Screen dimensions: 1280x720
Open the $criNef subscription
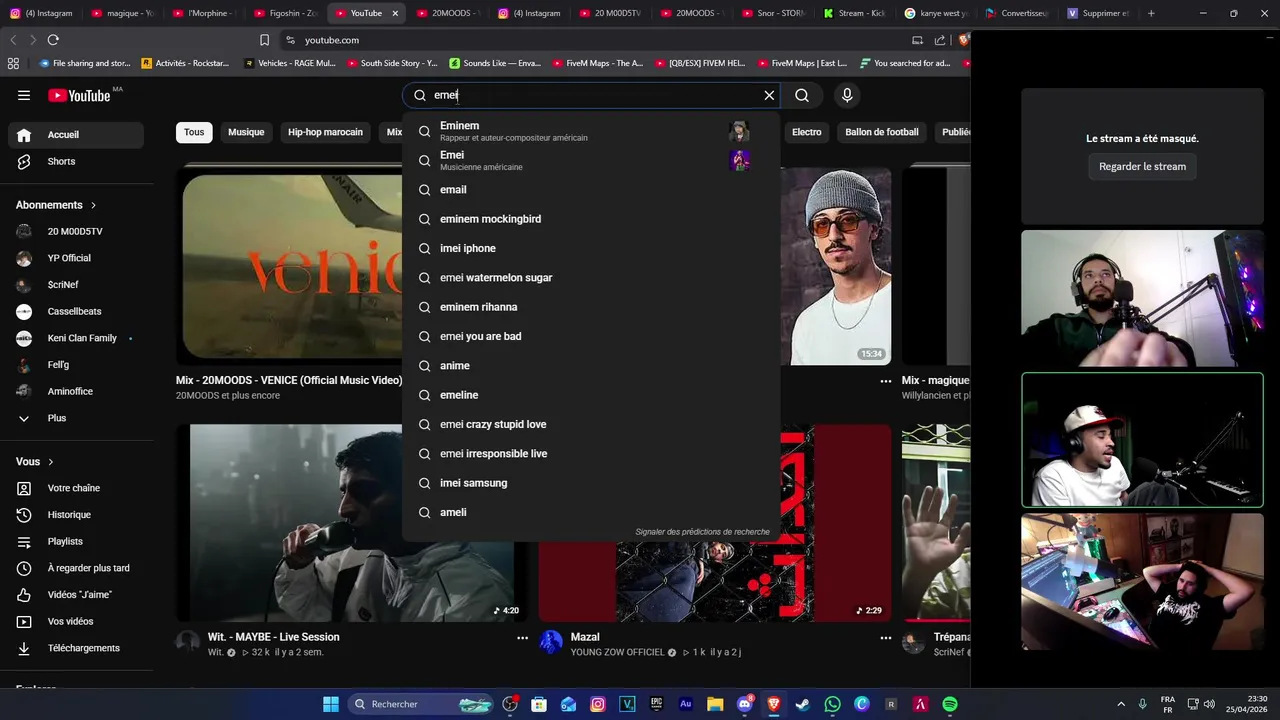(76, 285)
